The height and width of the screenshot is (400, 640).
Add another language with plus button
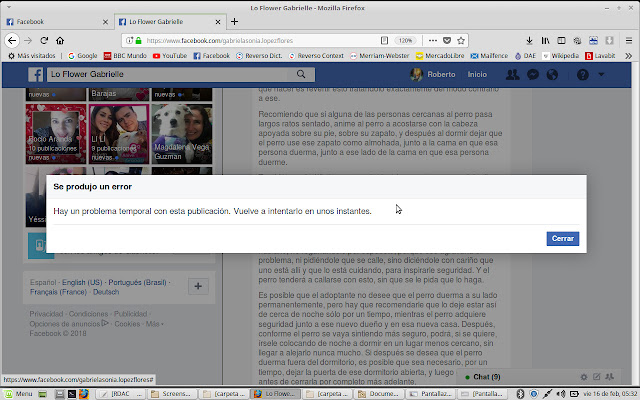pyautogui.click(x=198, y=286)
